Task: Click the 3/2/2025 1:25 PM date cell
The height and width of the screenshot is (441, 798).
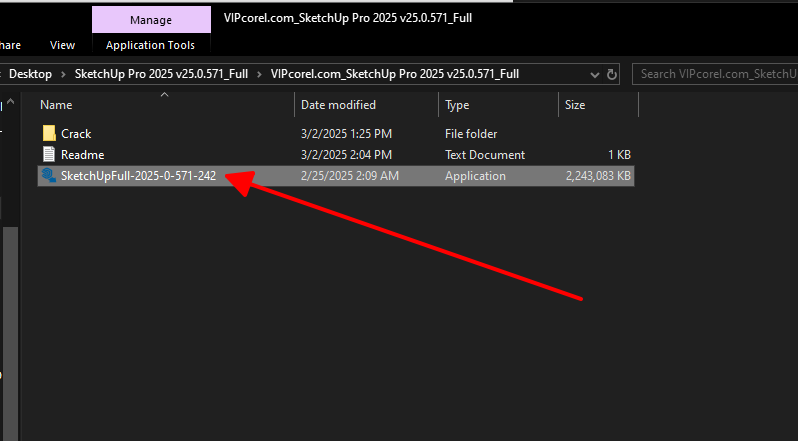Action: click(x=346, y=134)
